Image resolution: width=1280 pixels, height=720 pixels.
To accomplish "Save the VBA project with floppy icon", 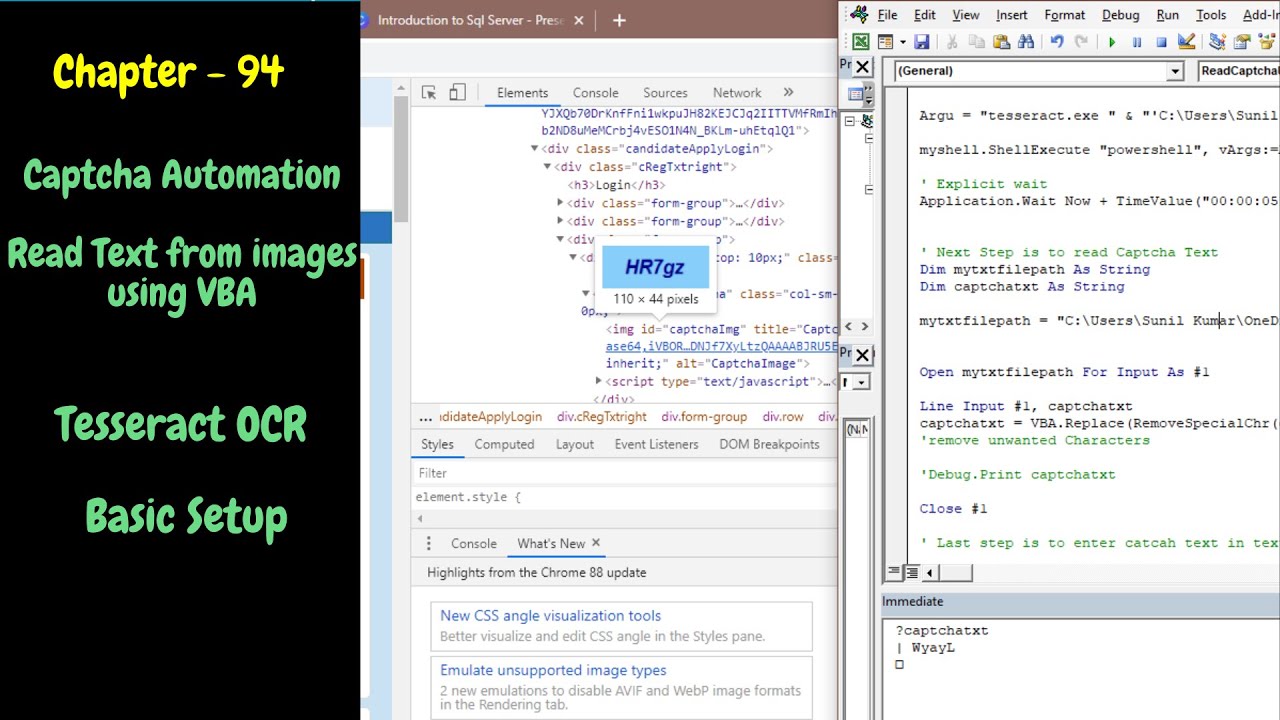I will pos(921,42).
